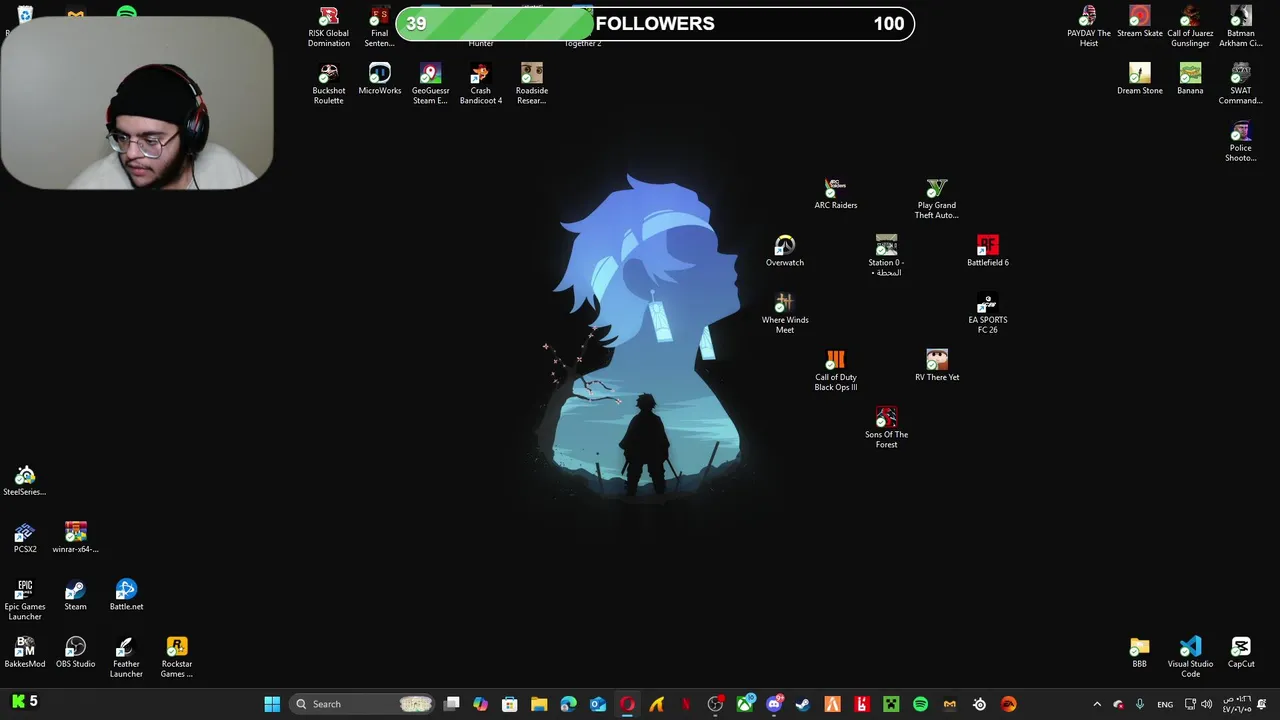Switch to Opera GX on taskbar
The width and height of the screenshot is (1280, 720).
pyautogui.click(x=627, y=704)
